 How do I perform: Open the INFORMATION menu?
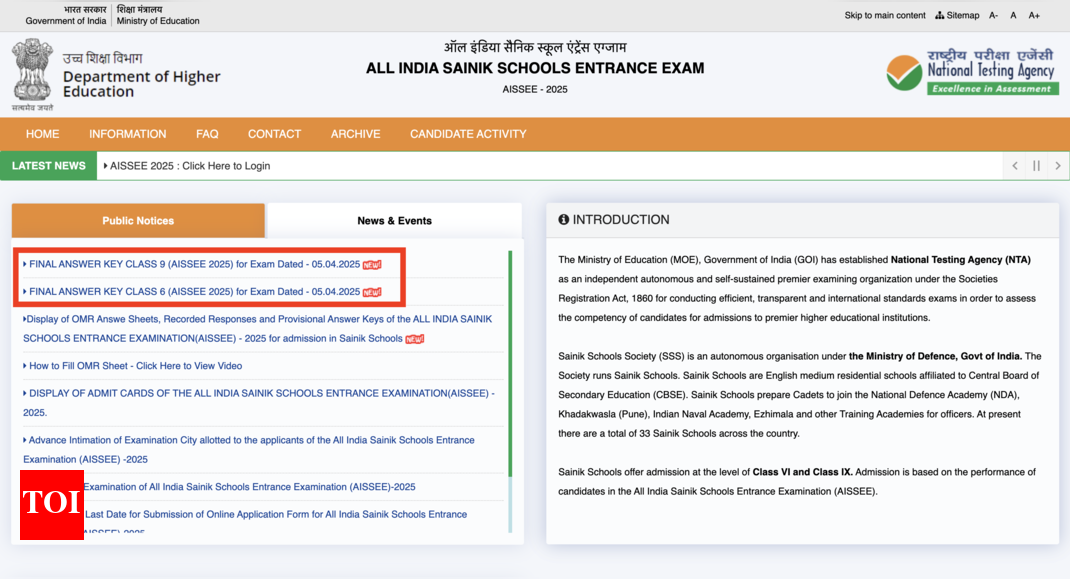click(x=127, y=134)
